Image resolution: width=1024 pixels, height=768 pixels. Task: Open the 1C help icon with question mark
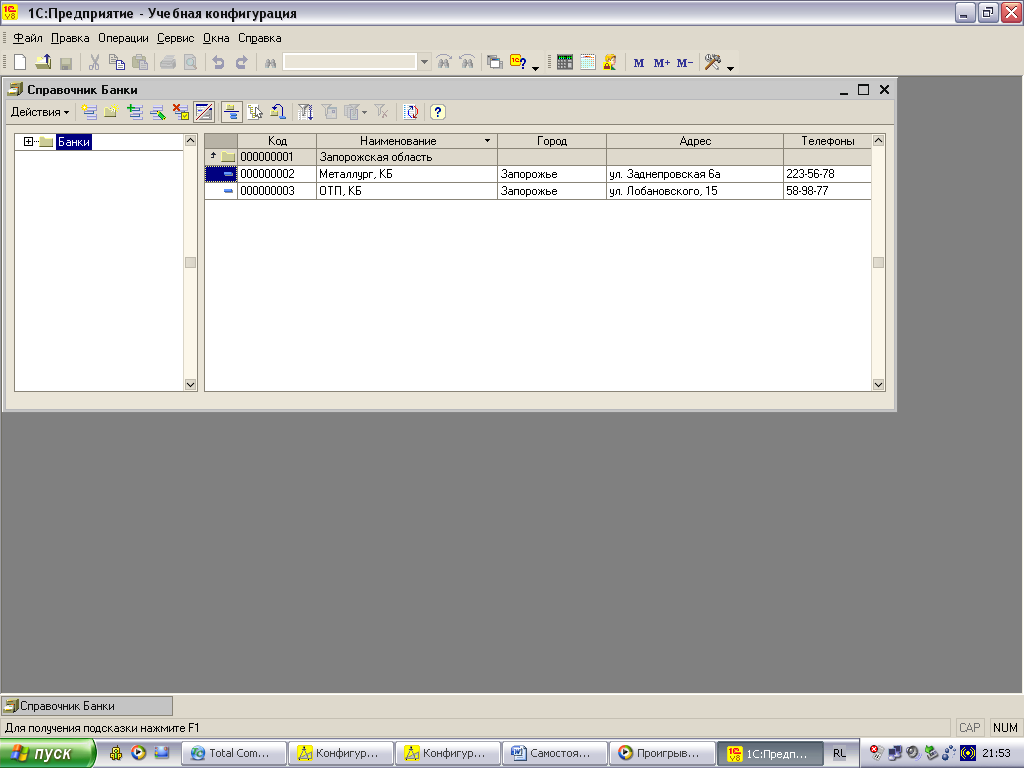(518, 63)
